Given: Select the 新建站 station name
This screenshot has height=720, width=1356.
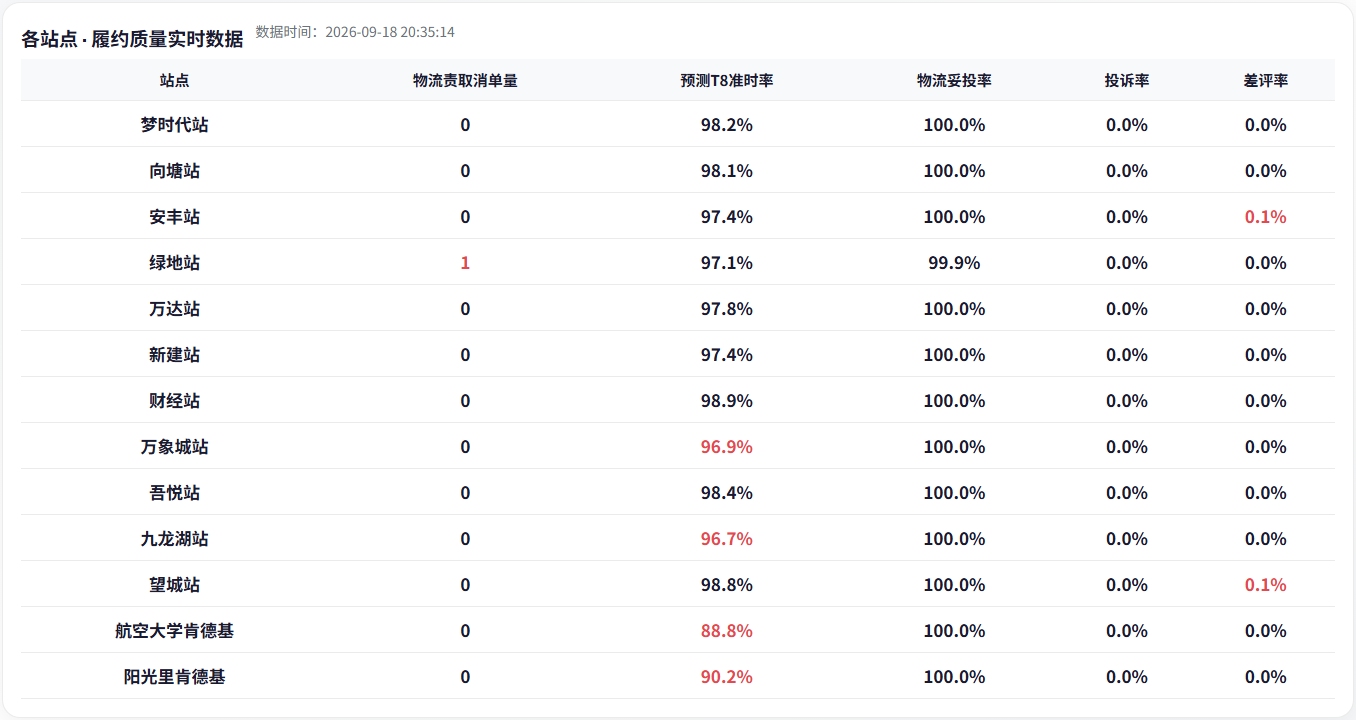Looking at the screenshot, I should point(175,355).
